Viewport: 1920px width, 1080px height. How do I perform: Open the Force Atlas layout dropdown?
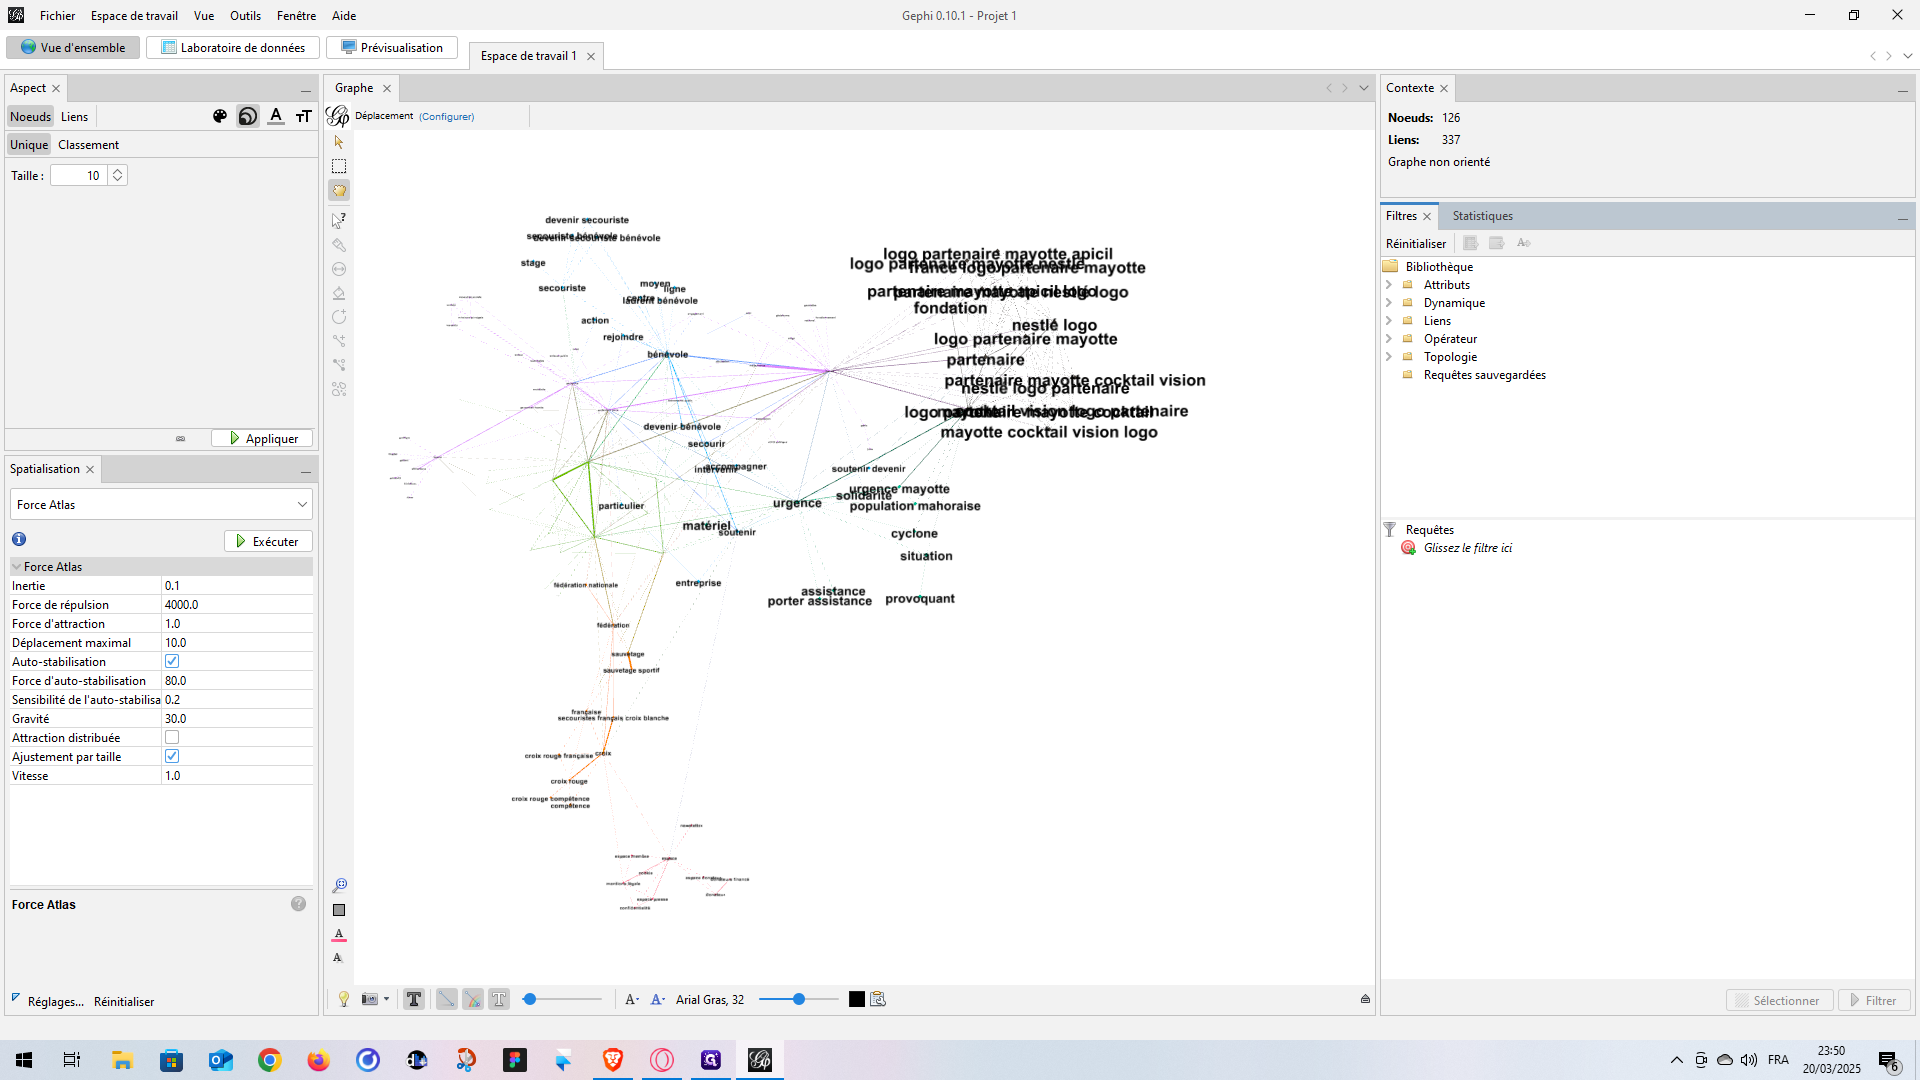pyautogui.click(x=161, y=504)
